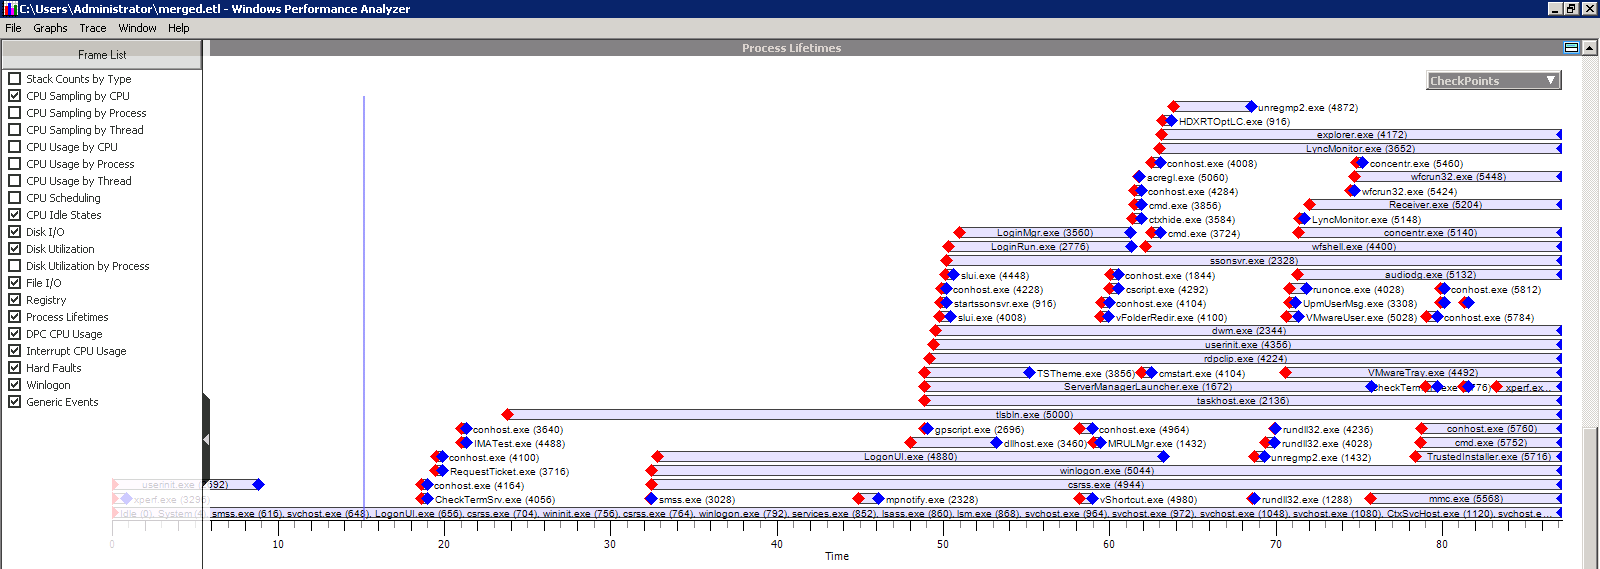Click the Frame List header button
The image size is (1600, 569).
102,55
